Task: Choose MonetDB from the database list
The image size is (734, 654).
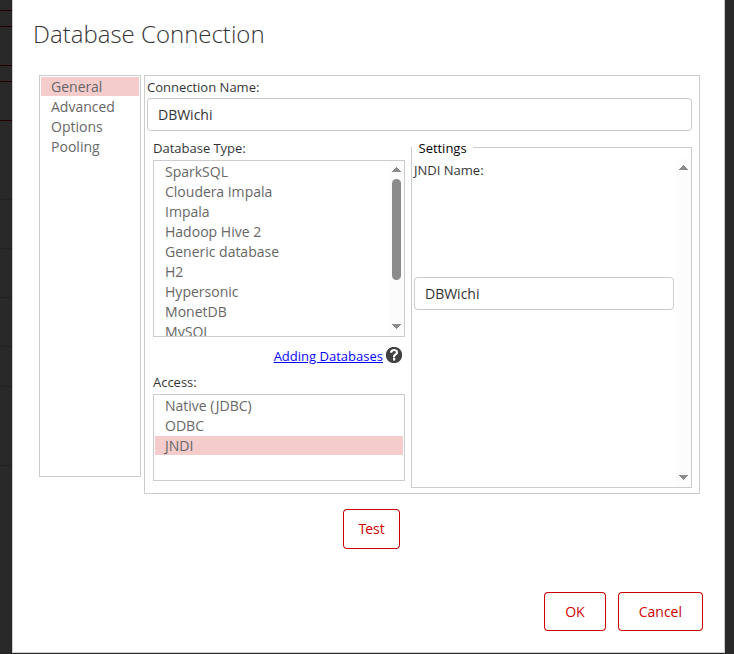Action: pyautogui.click(x=196, y=312)
